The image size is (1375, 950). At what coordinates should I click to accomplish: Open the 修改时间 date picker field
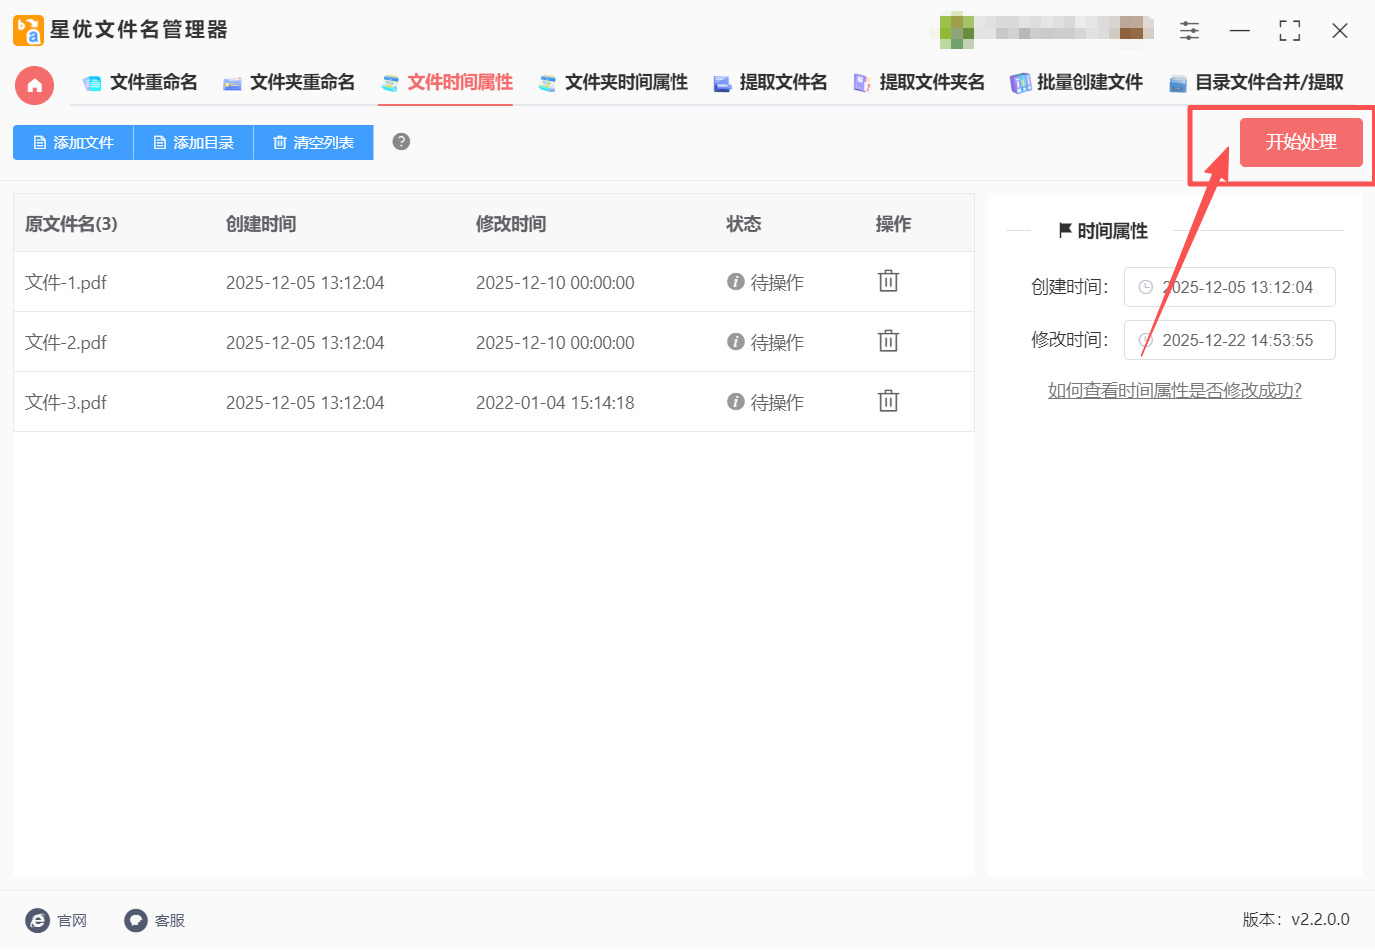(x=1229, y=341)
